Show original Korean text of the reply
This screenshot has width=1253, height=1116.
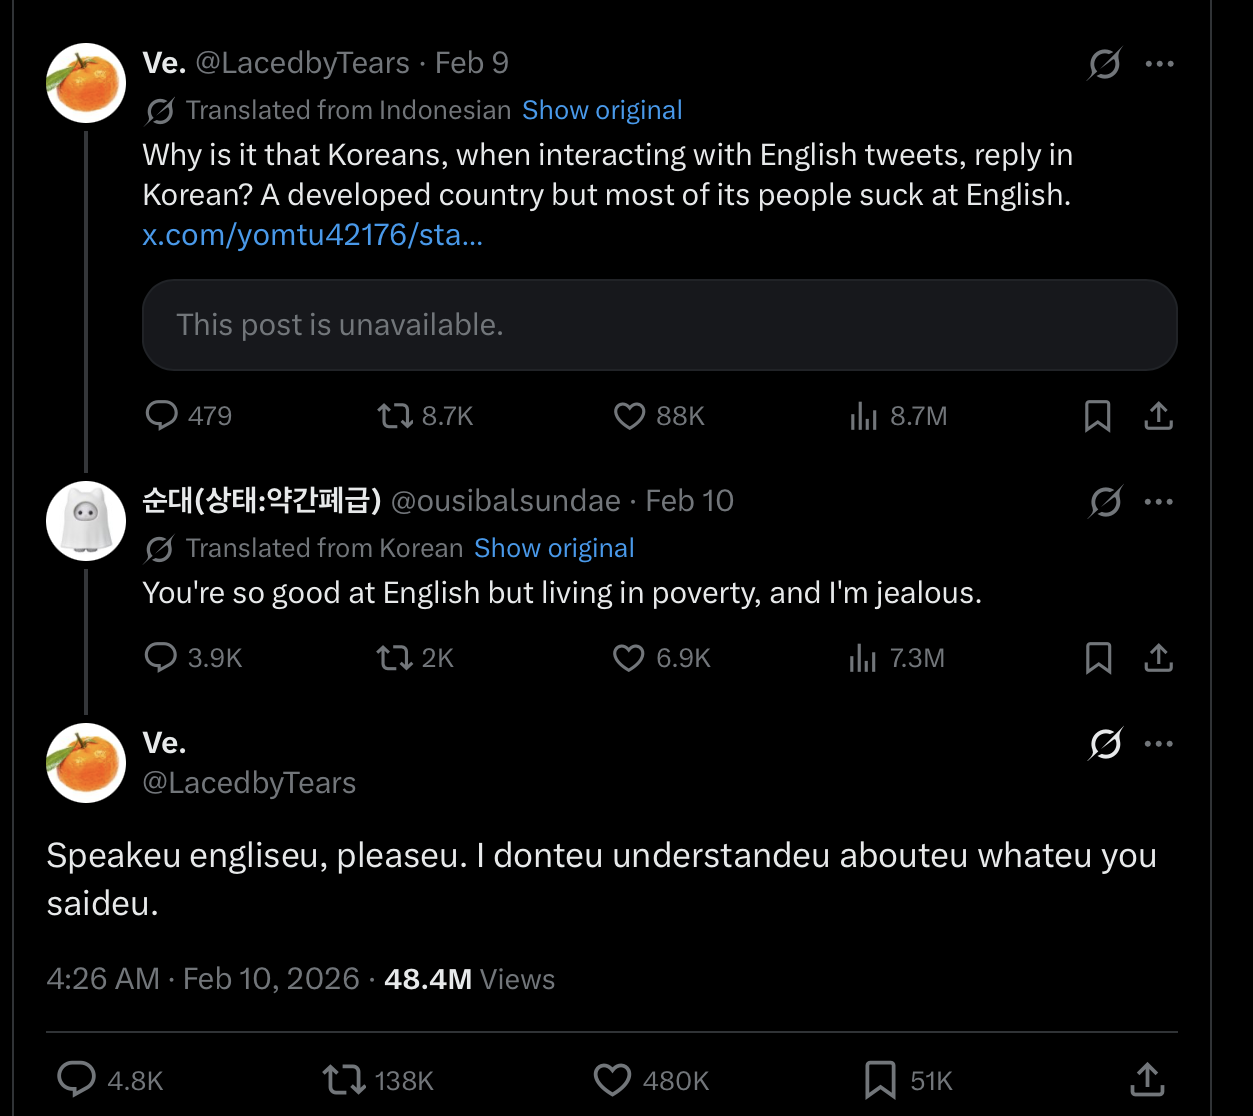tap(554, 548)
